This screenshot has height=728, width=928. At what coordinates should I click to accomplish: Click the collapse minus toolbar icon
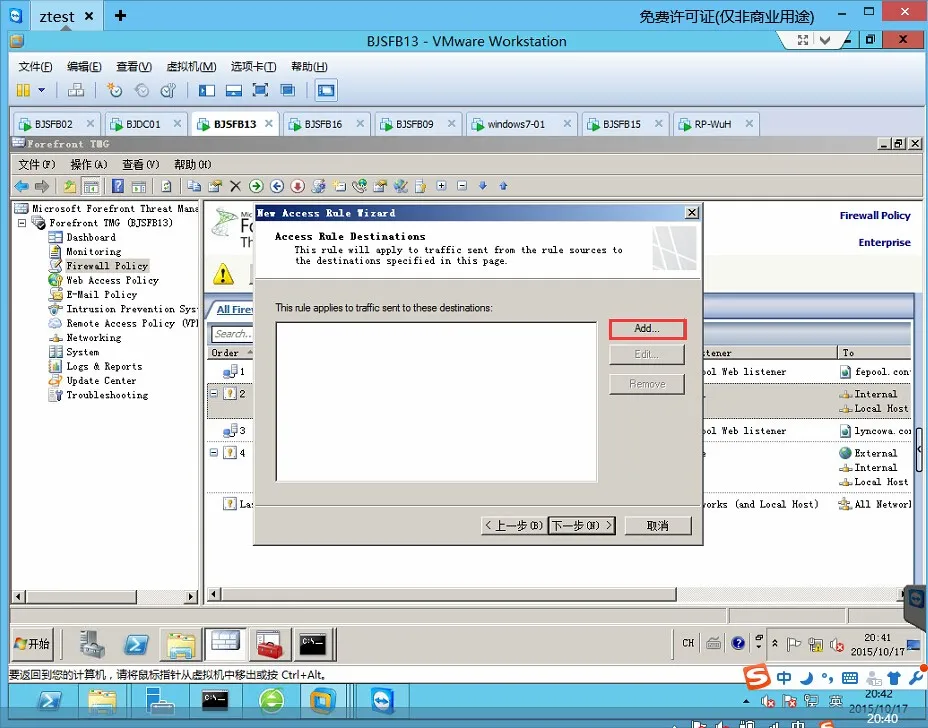[x=462, y=186]
